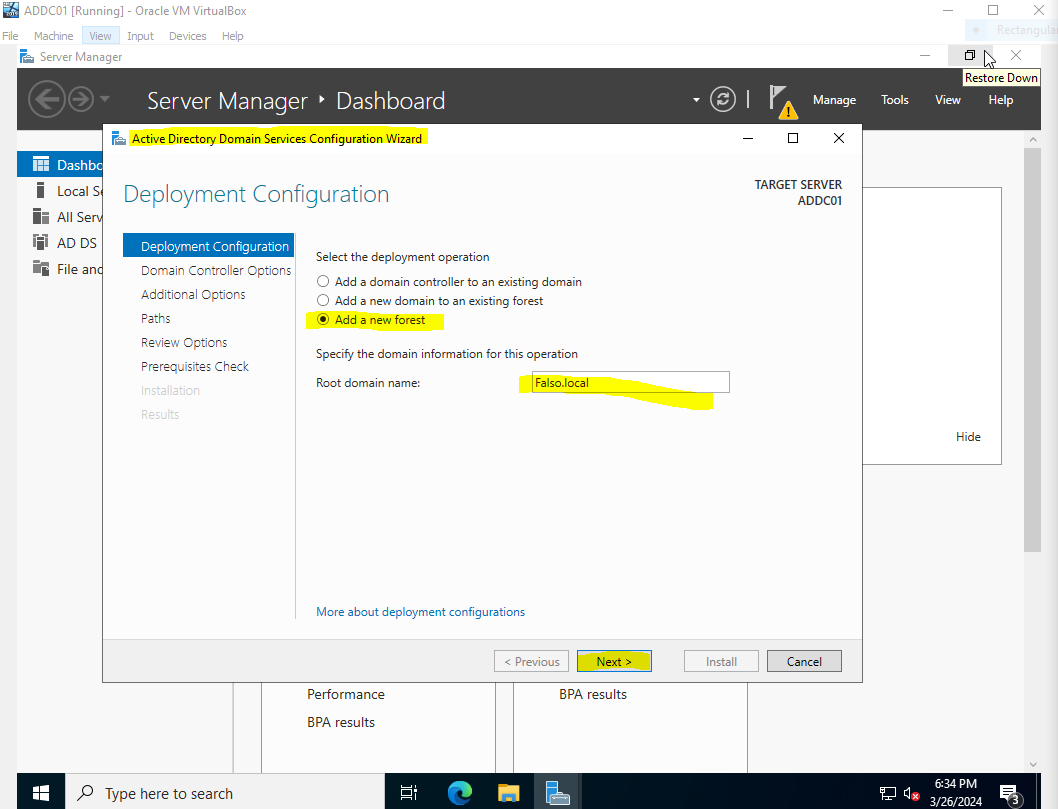1058x809 pixels.
Task: Open the navigation history dropdown arrow
Action: [105, 99]
